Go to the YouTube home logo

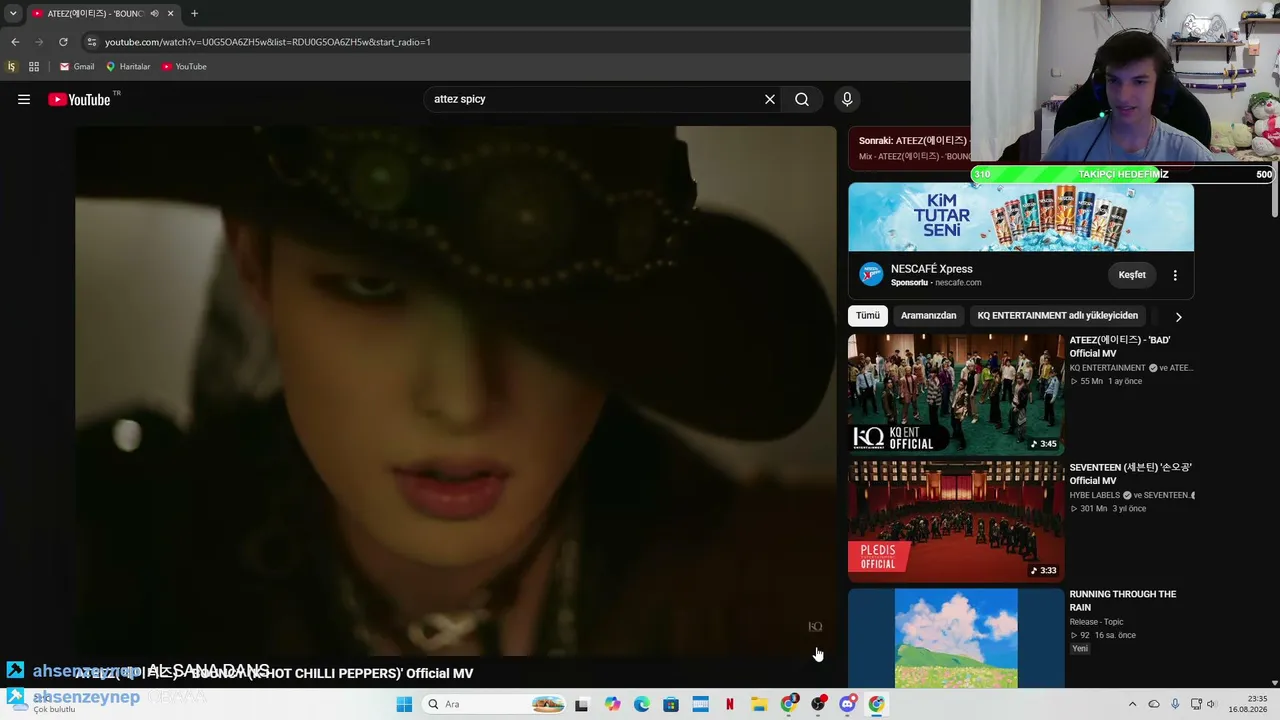point(79,99)
